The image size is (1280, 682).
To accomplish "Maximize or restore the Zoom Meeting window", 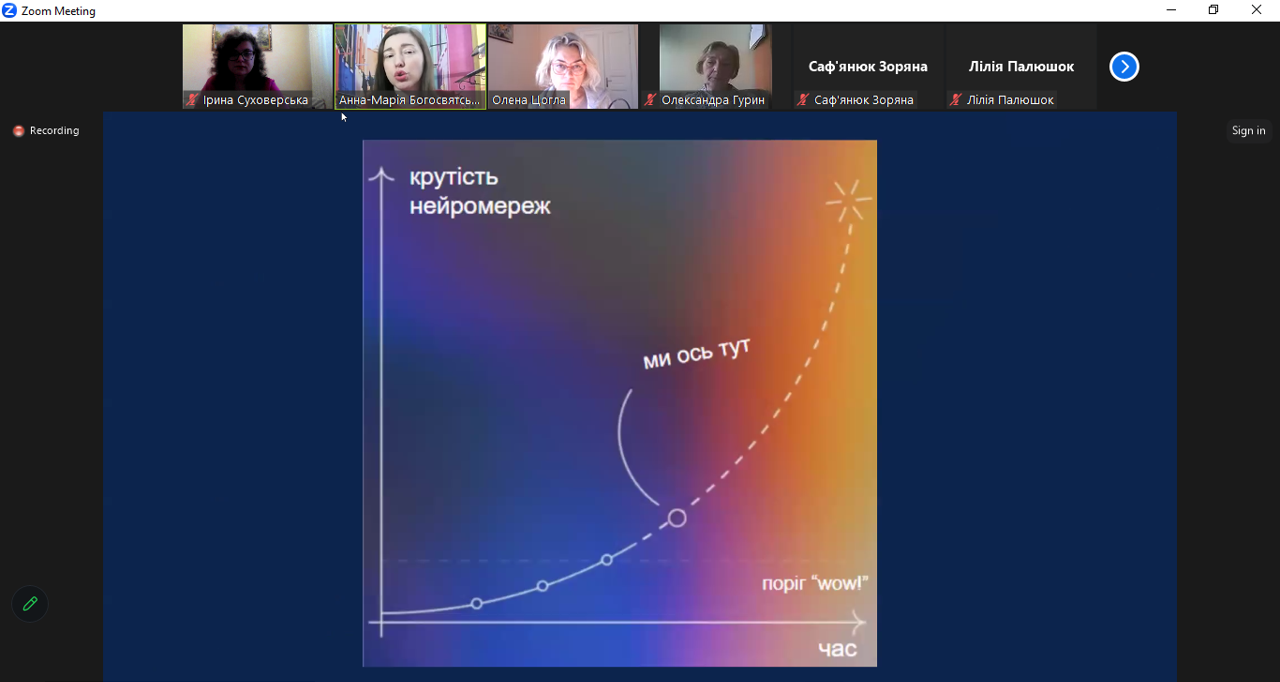I will 1213,10.
